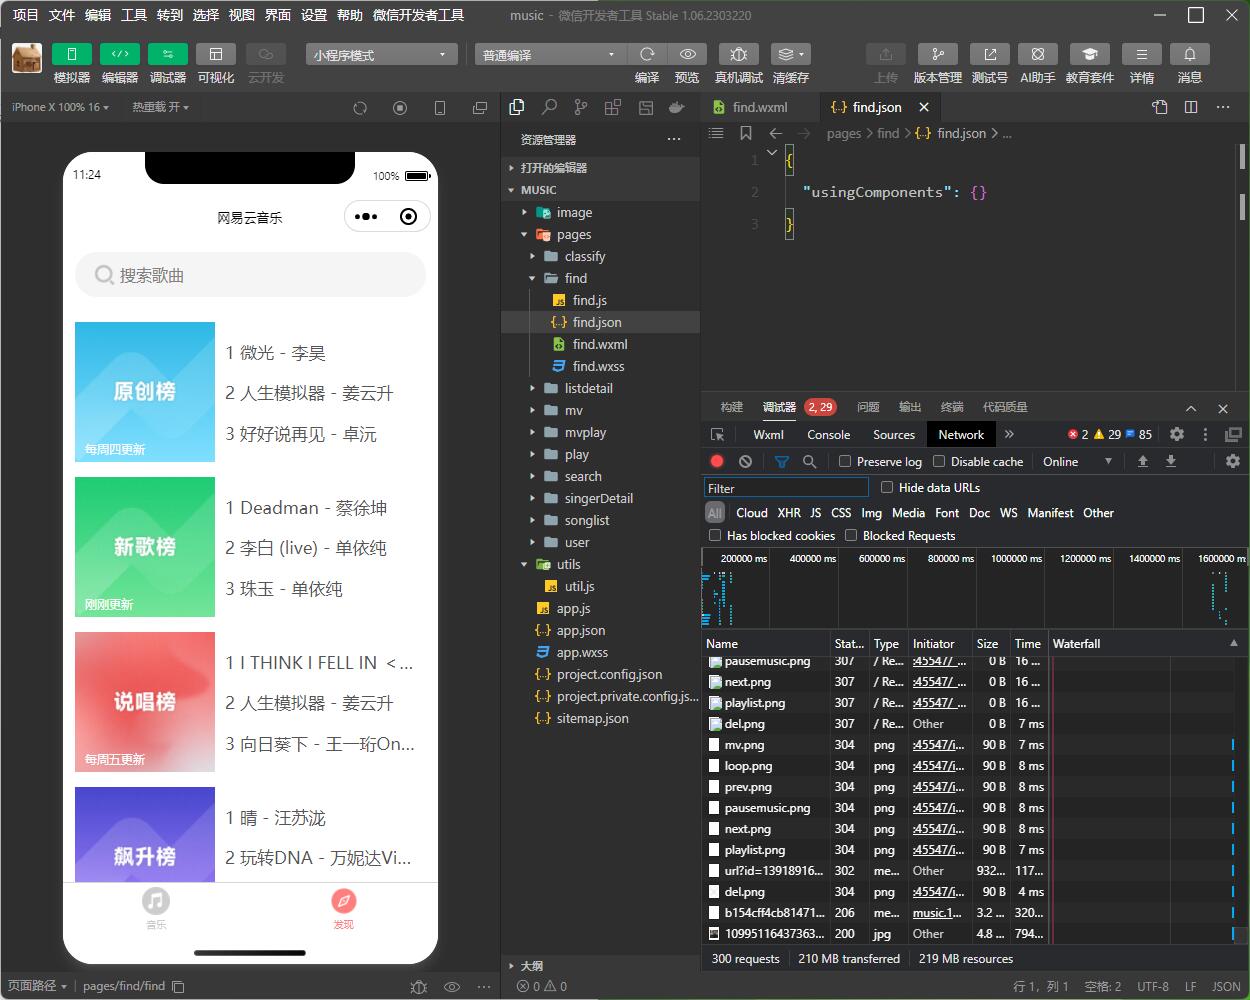This screenshot has width=1250, height=1000.
Task: Expand the classify folder
Action: click(x=533, y=256)
